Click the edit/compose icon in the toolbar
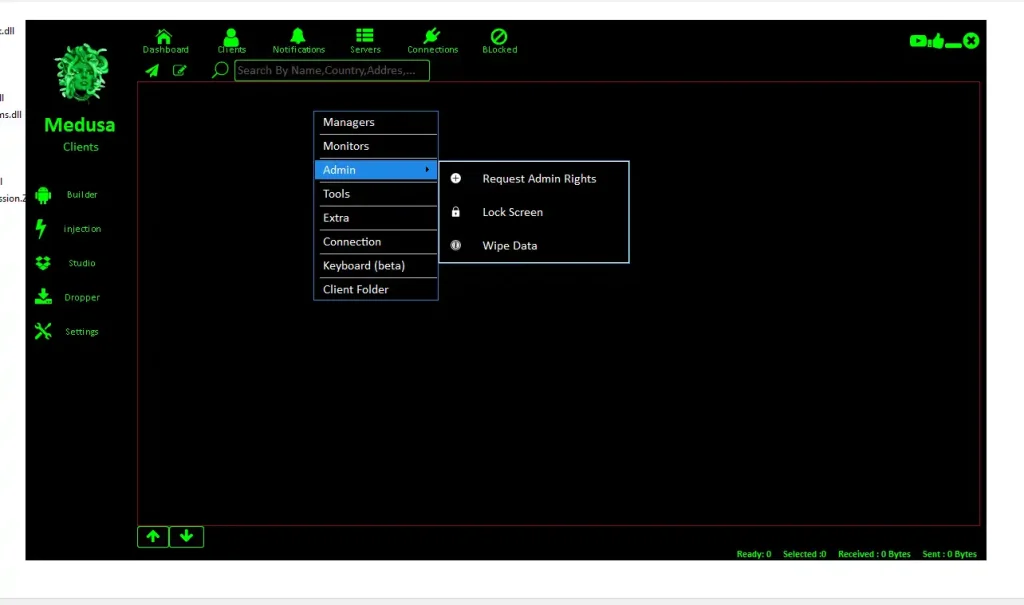This screenshot has width=1024, height=605. click(x=180, y=70)
